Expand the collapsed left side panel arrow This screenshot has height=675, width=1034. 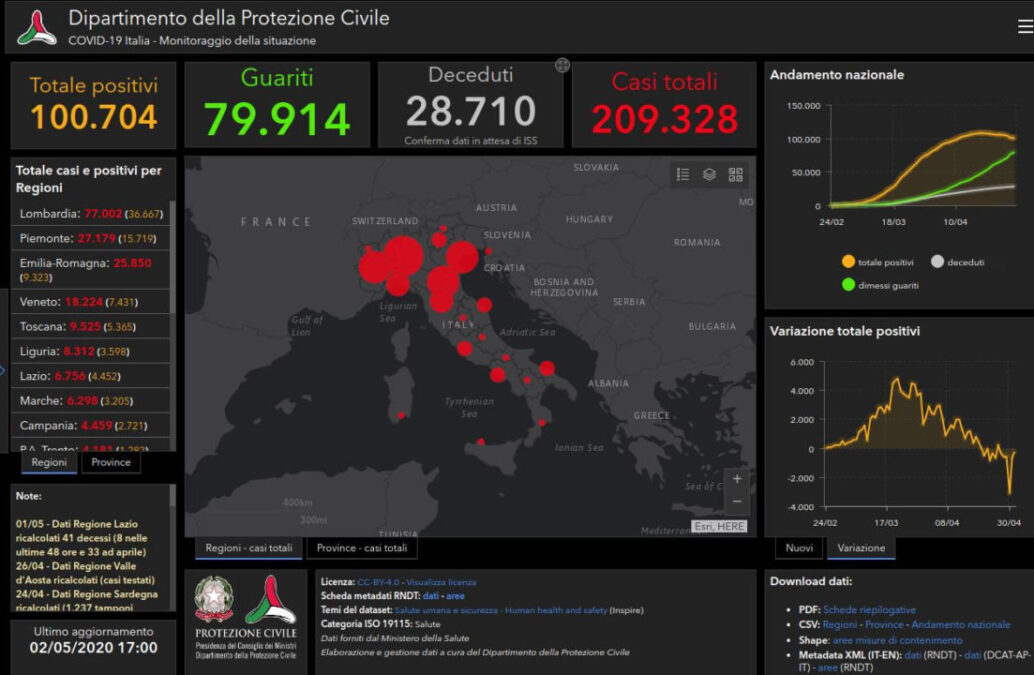pos(3,372)
